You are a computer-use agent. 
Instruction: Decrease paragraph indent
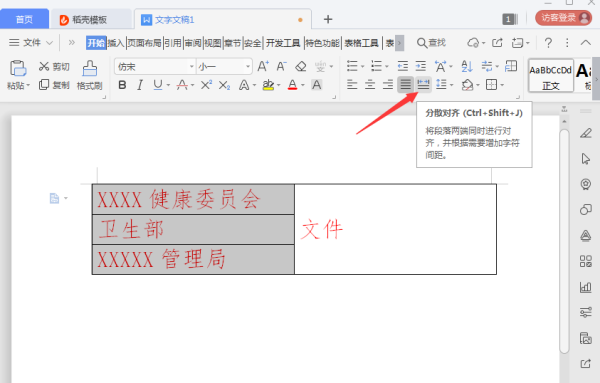[403, 66]
